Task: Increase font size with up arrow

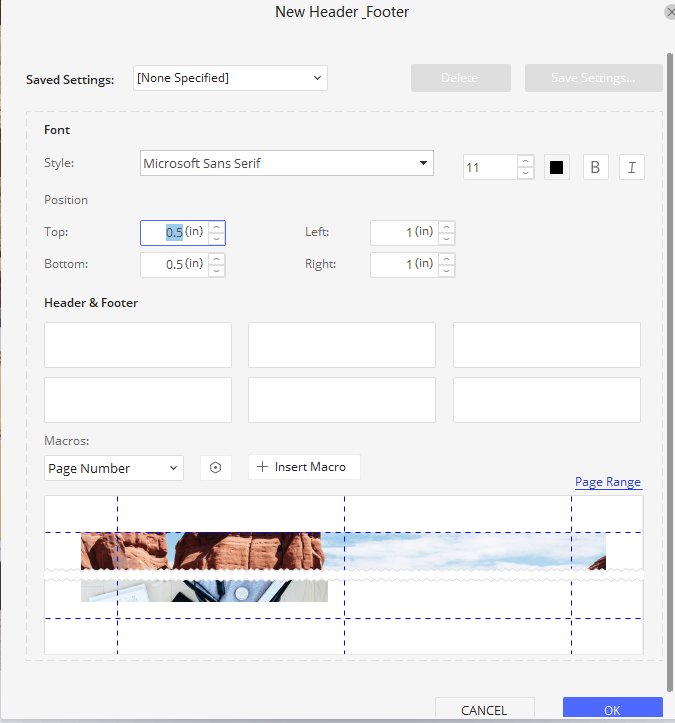Action: tap(525, 161)
